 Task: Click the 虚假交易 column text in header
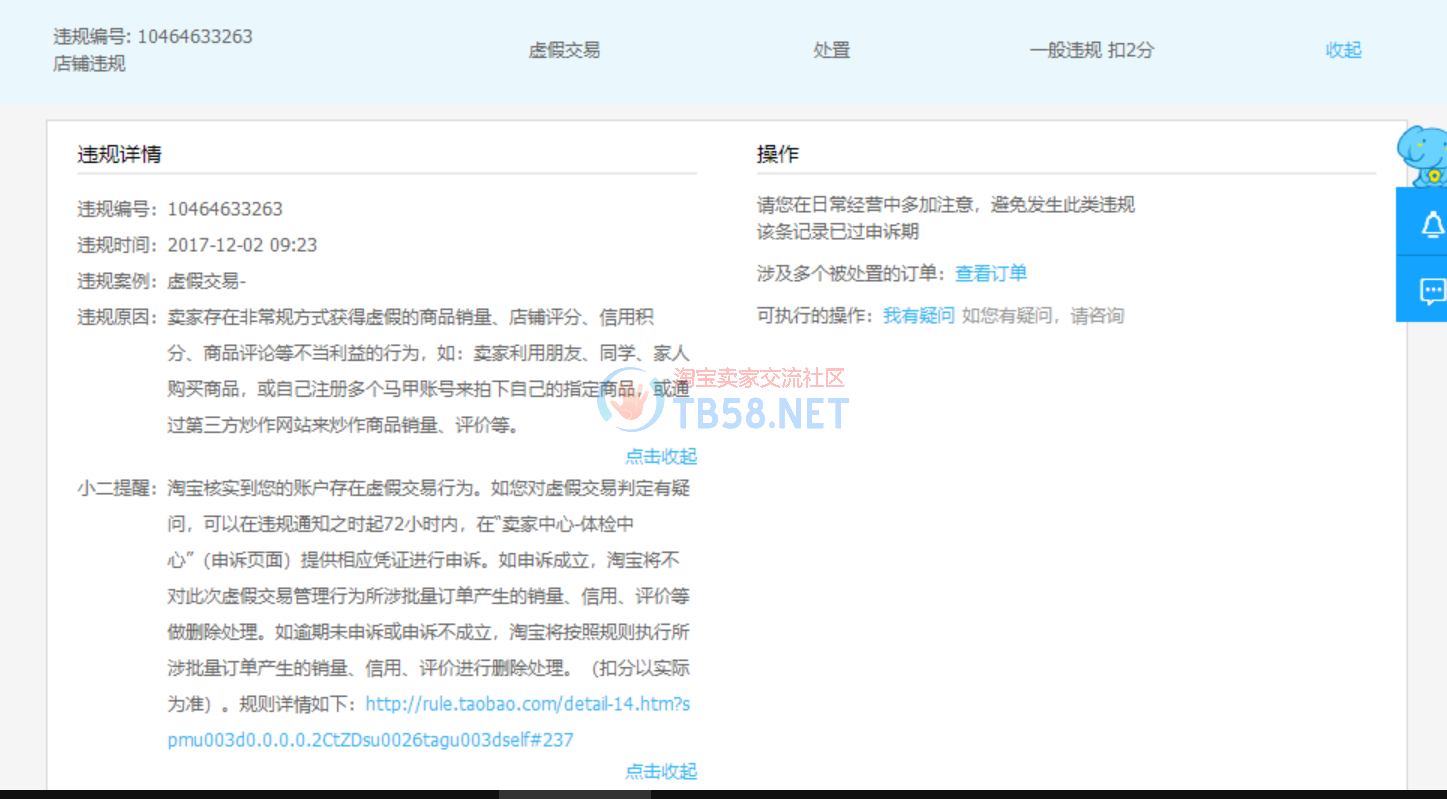click(x=564, y=50)
